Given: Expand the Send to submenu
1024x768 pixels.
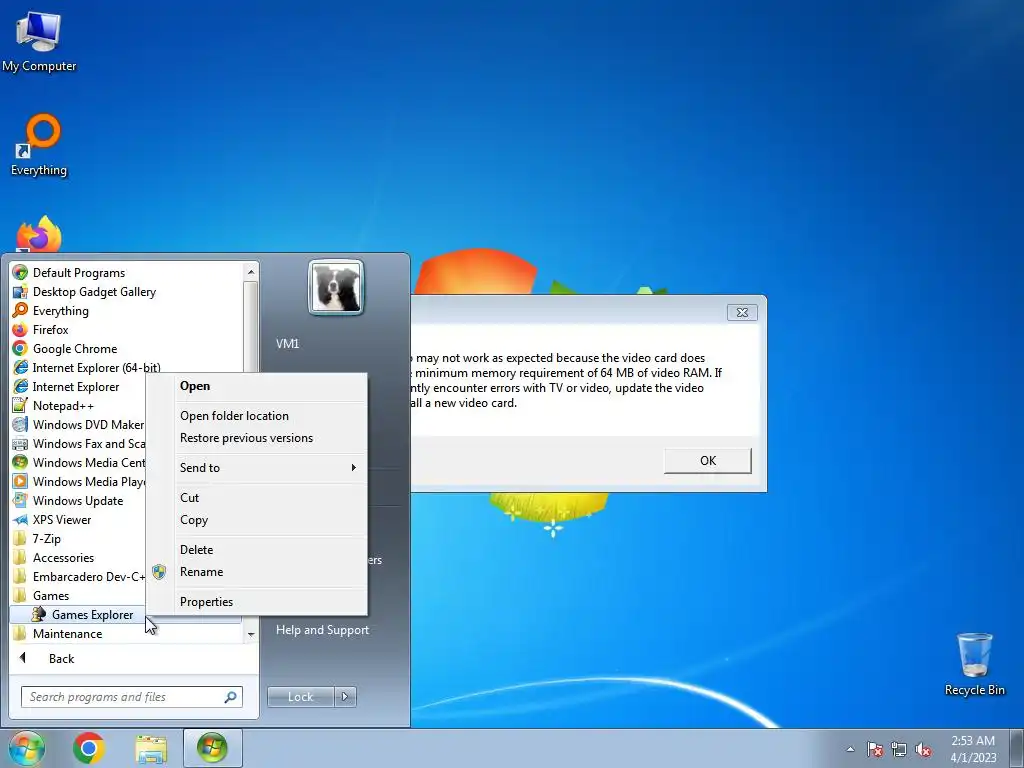Looking at the screenshot, I should (269, 468).
